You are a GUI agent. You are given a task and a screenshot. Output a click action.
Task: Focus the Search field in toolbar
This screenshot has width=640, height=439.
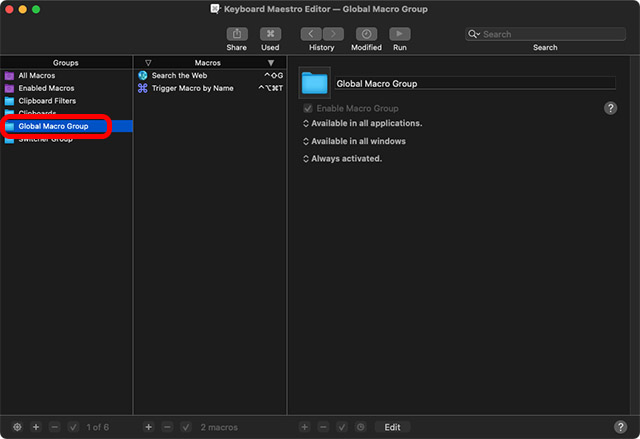[x=545, y=34]
